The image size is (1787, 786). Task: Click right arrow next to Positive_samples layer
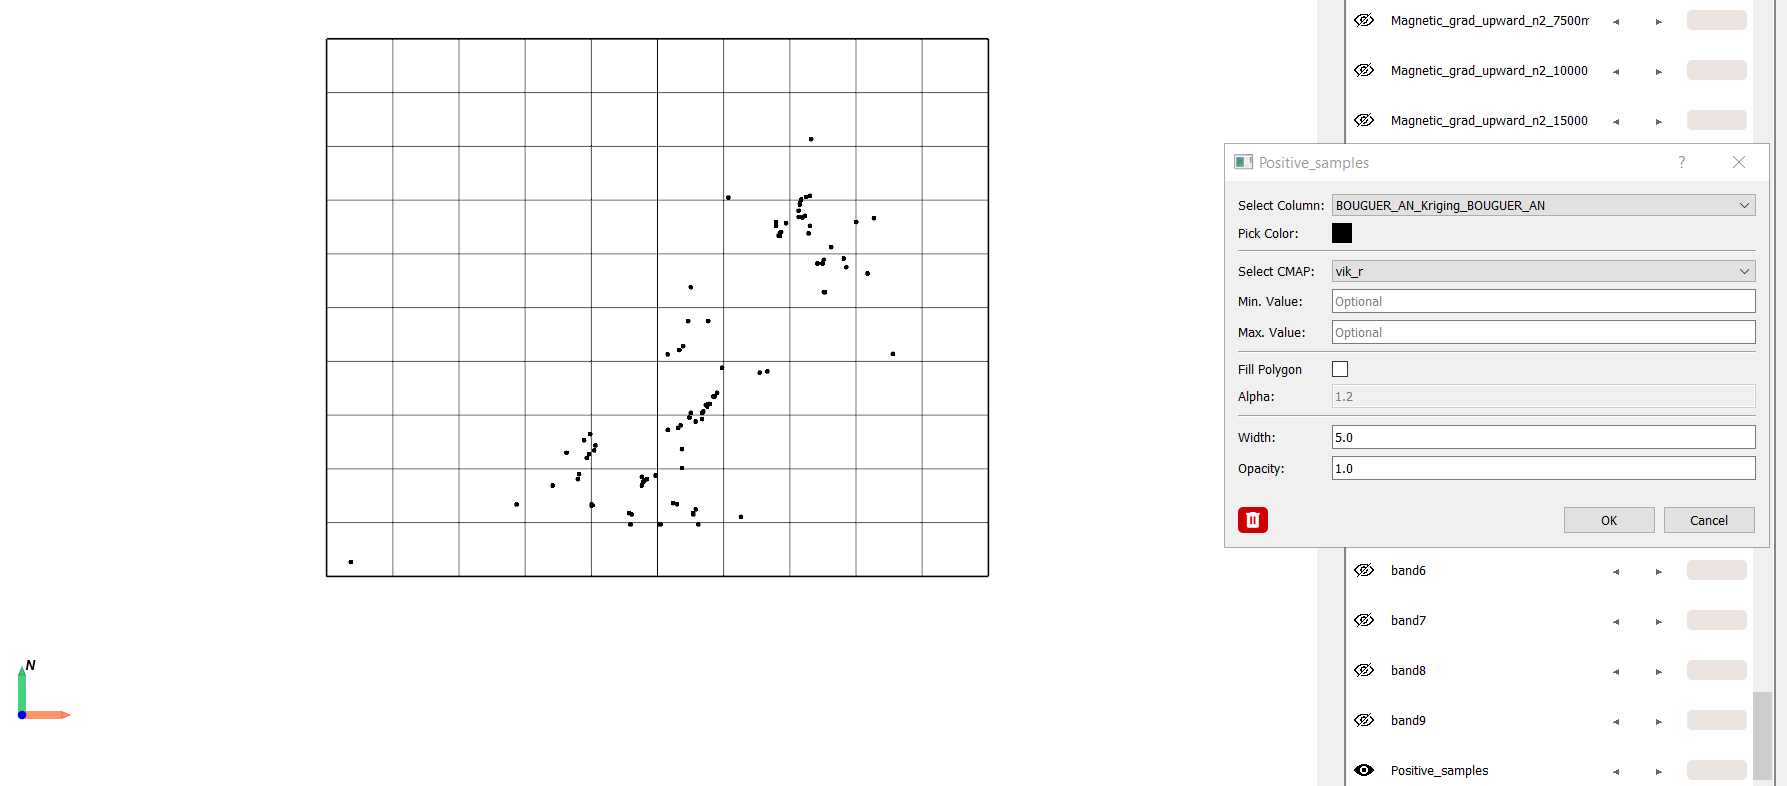click(x=1658, y=772)
